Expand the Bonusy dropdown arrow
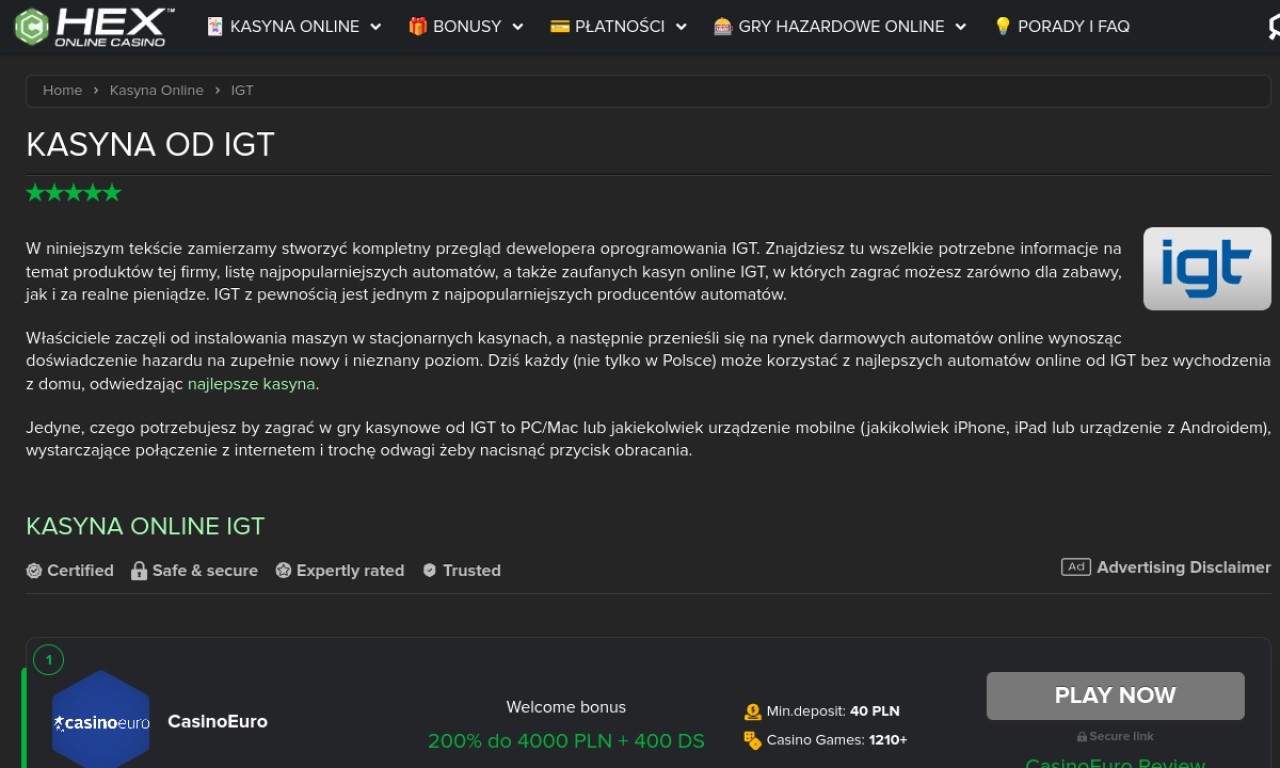The image size is (1280, 768). (518, 27)
